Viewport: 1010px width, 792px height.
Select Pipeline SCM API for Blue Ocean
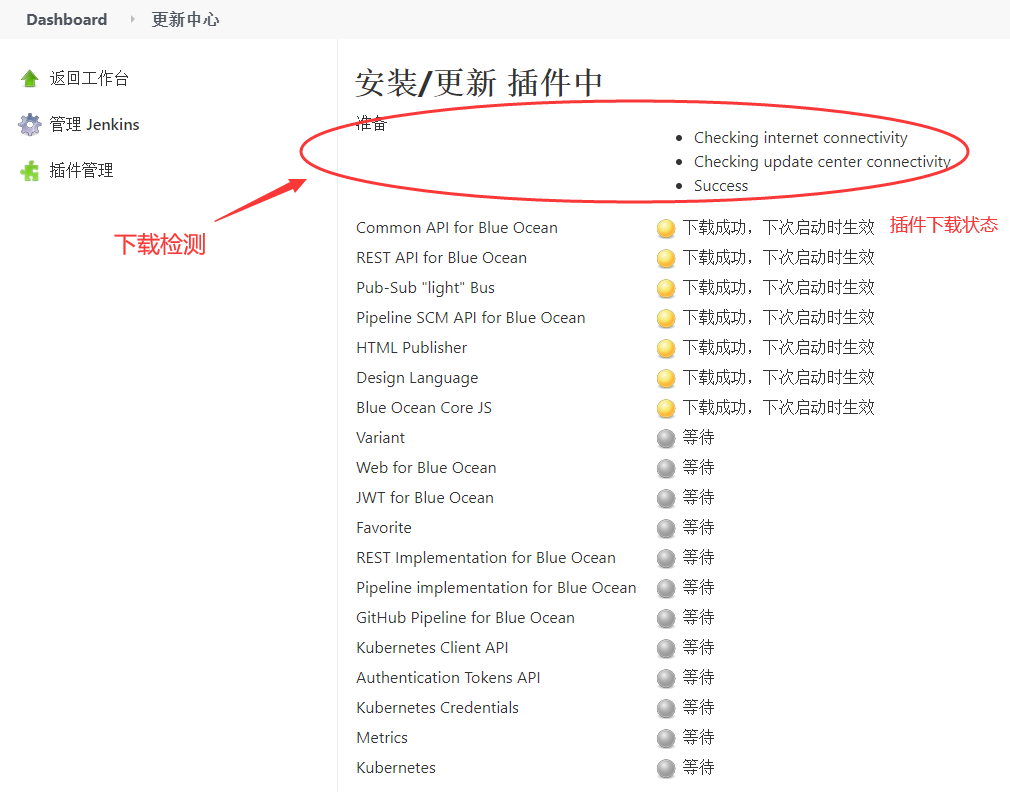click(471, 318)
